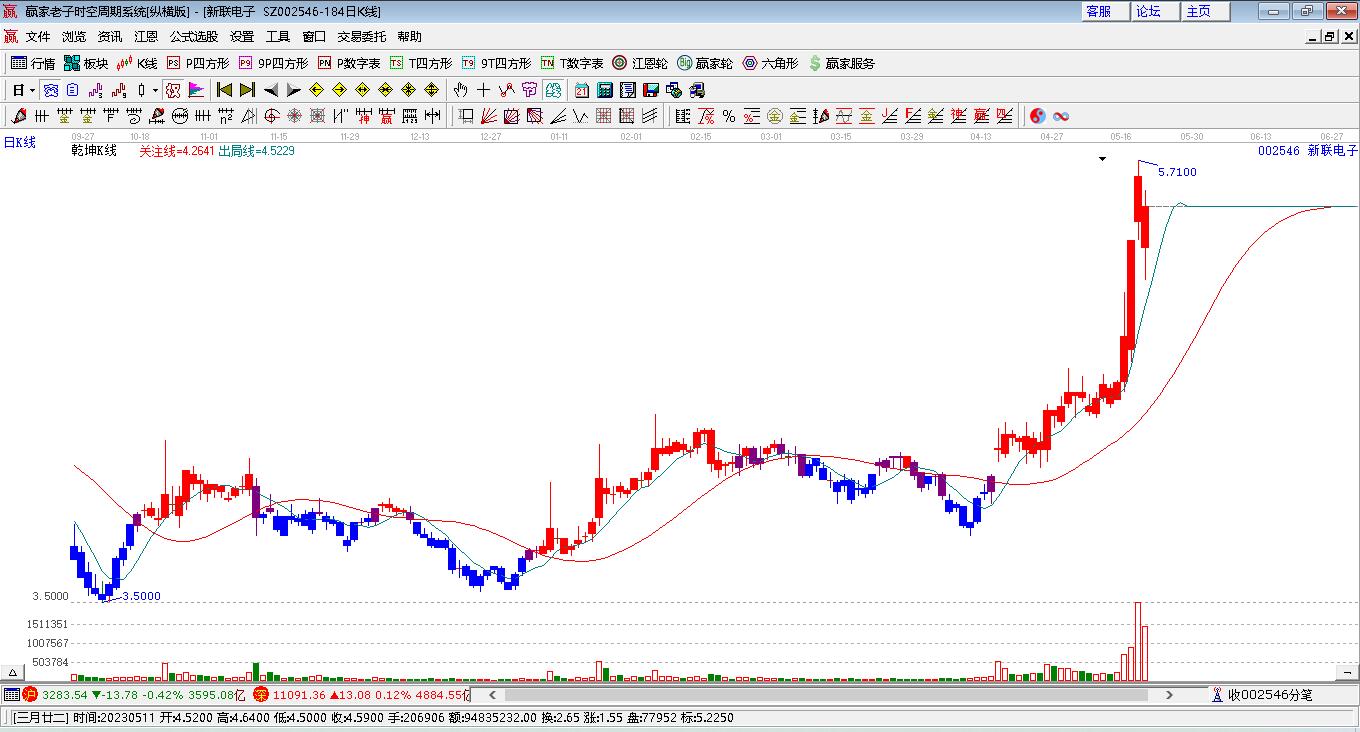Open the 工具 menu
1360x732 pixels.
click(278, 36)
